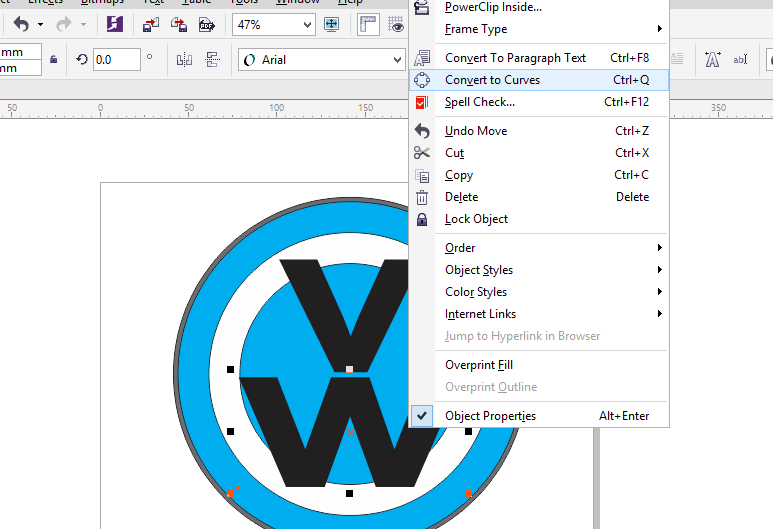The width and height of the screenshot is (773, 529).
Task: Click the Import icon in toolbar
Action: (x=151, y=24)
